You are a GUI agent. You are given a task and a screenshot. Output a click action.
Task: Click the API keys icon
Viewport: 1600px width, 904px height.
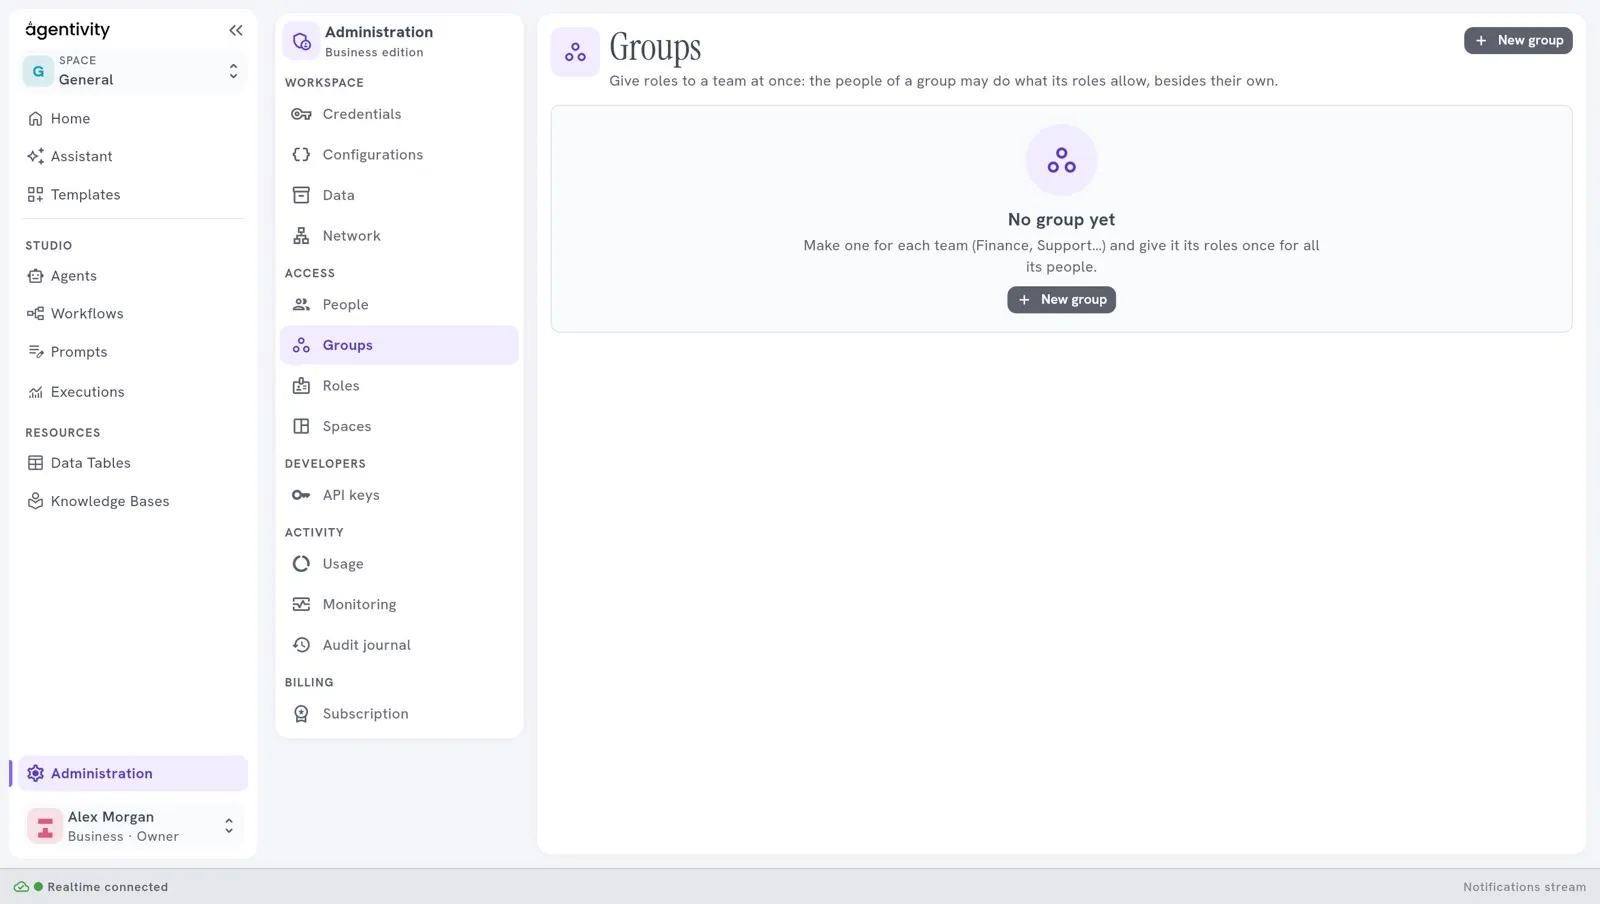301,495
